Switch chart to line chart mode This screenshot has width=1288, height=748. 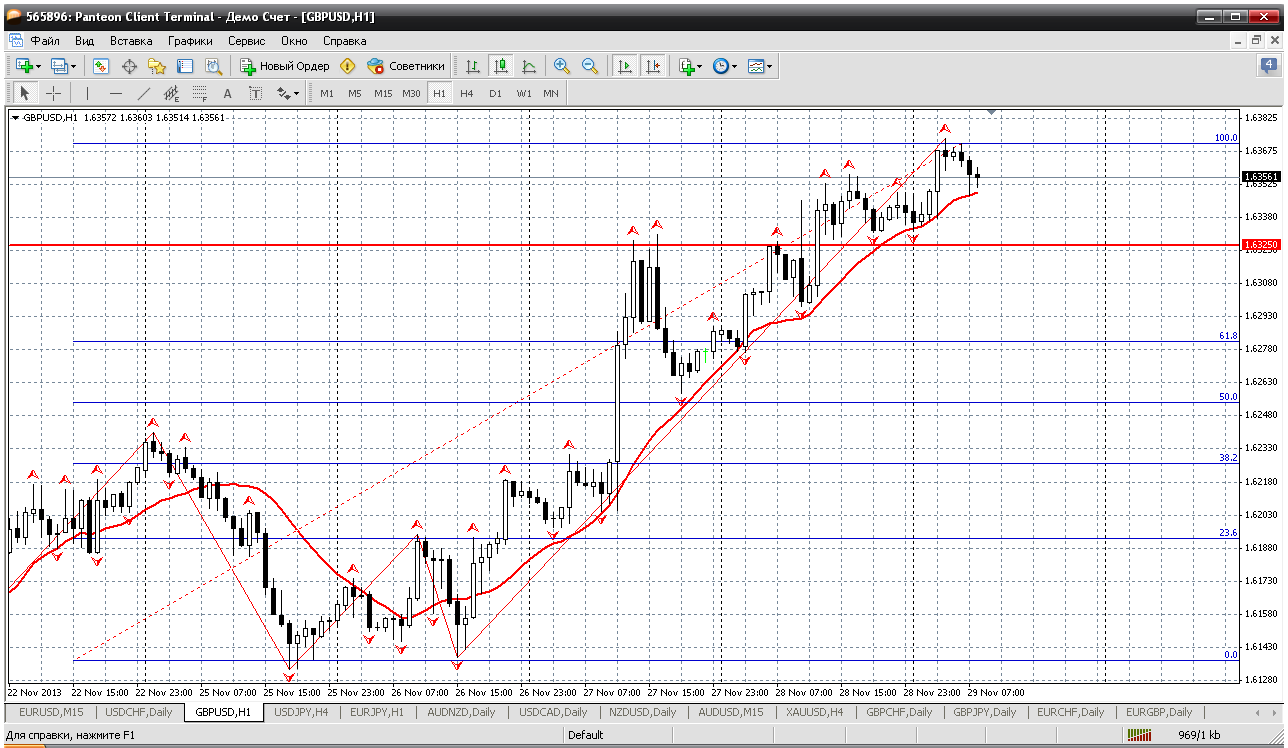click(529, 66)
